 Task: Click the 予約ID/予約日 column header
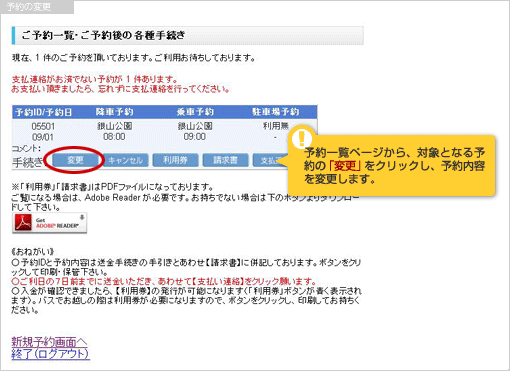(44, 112)
